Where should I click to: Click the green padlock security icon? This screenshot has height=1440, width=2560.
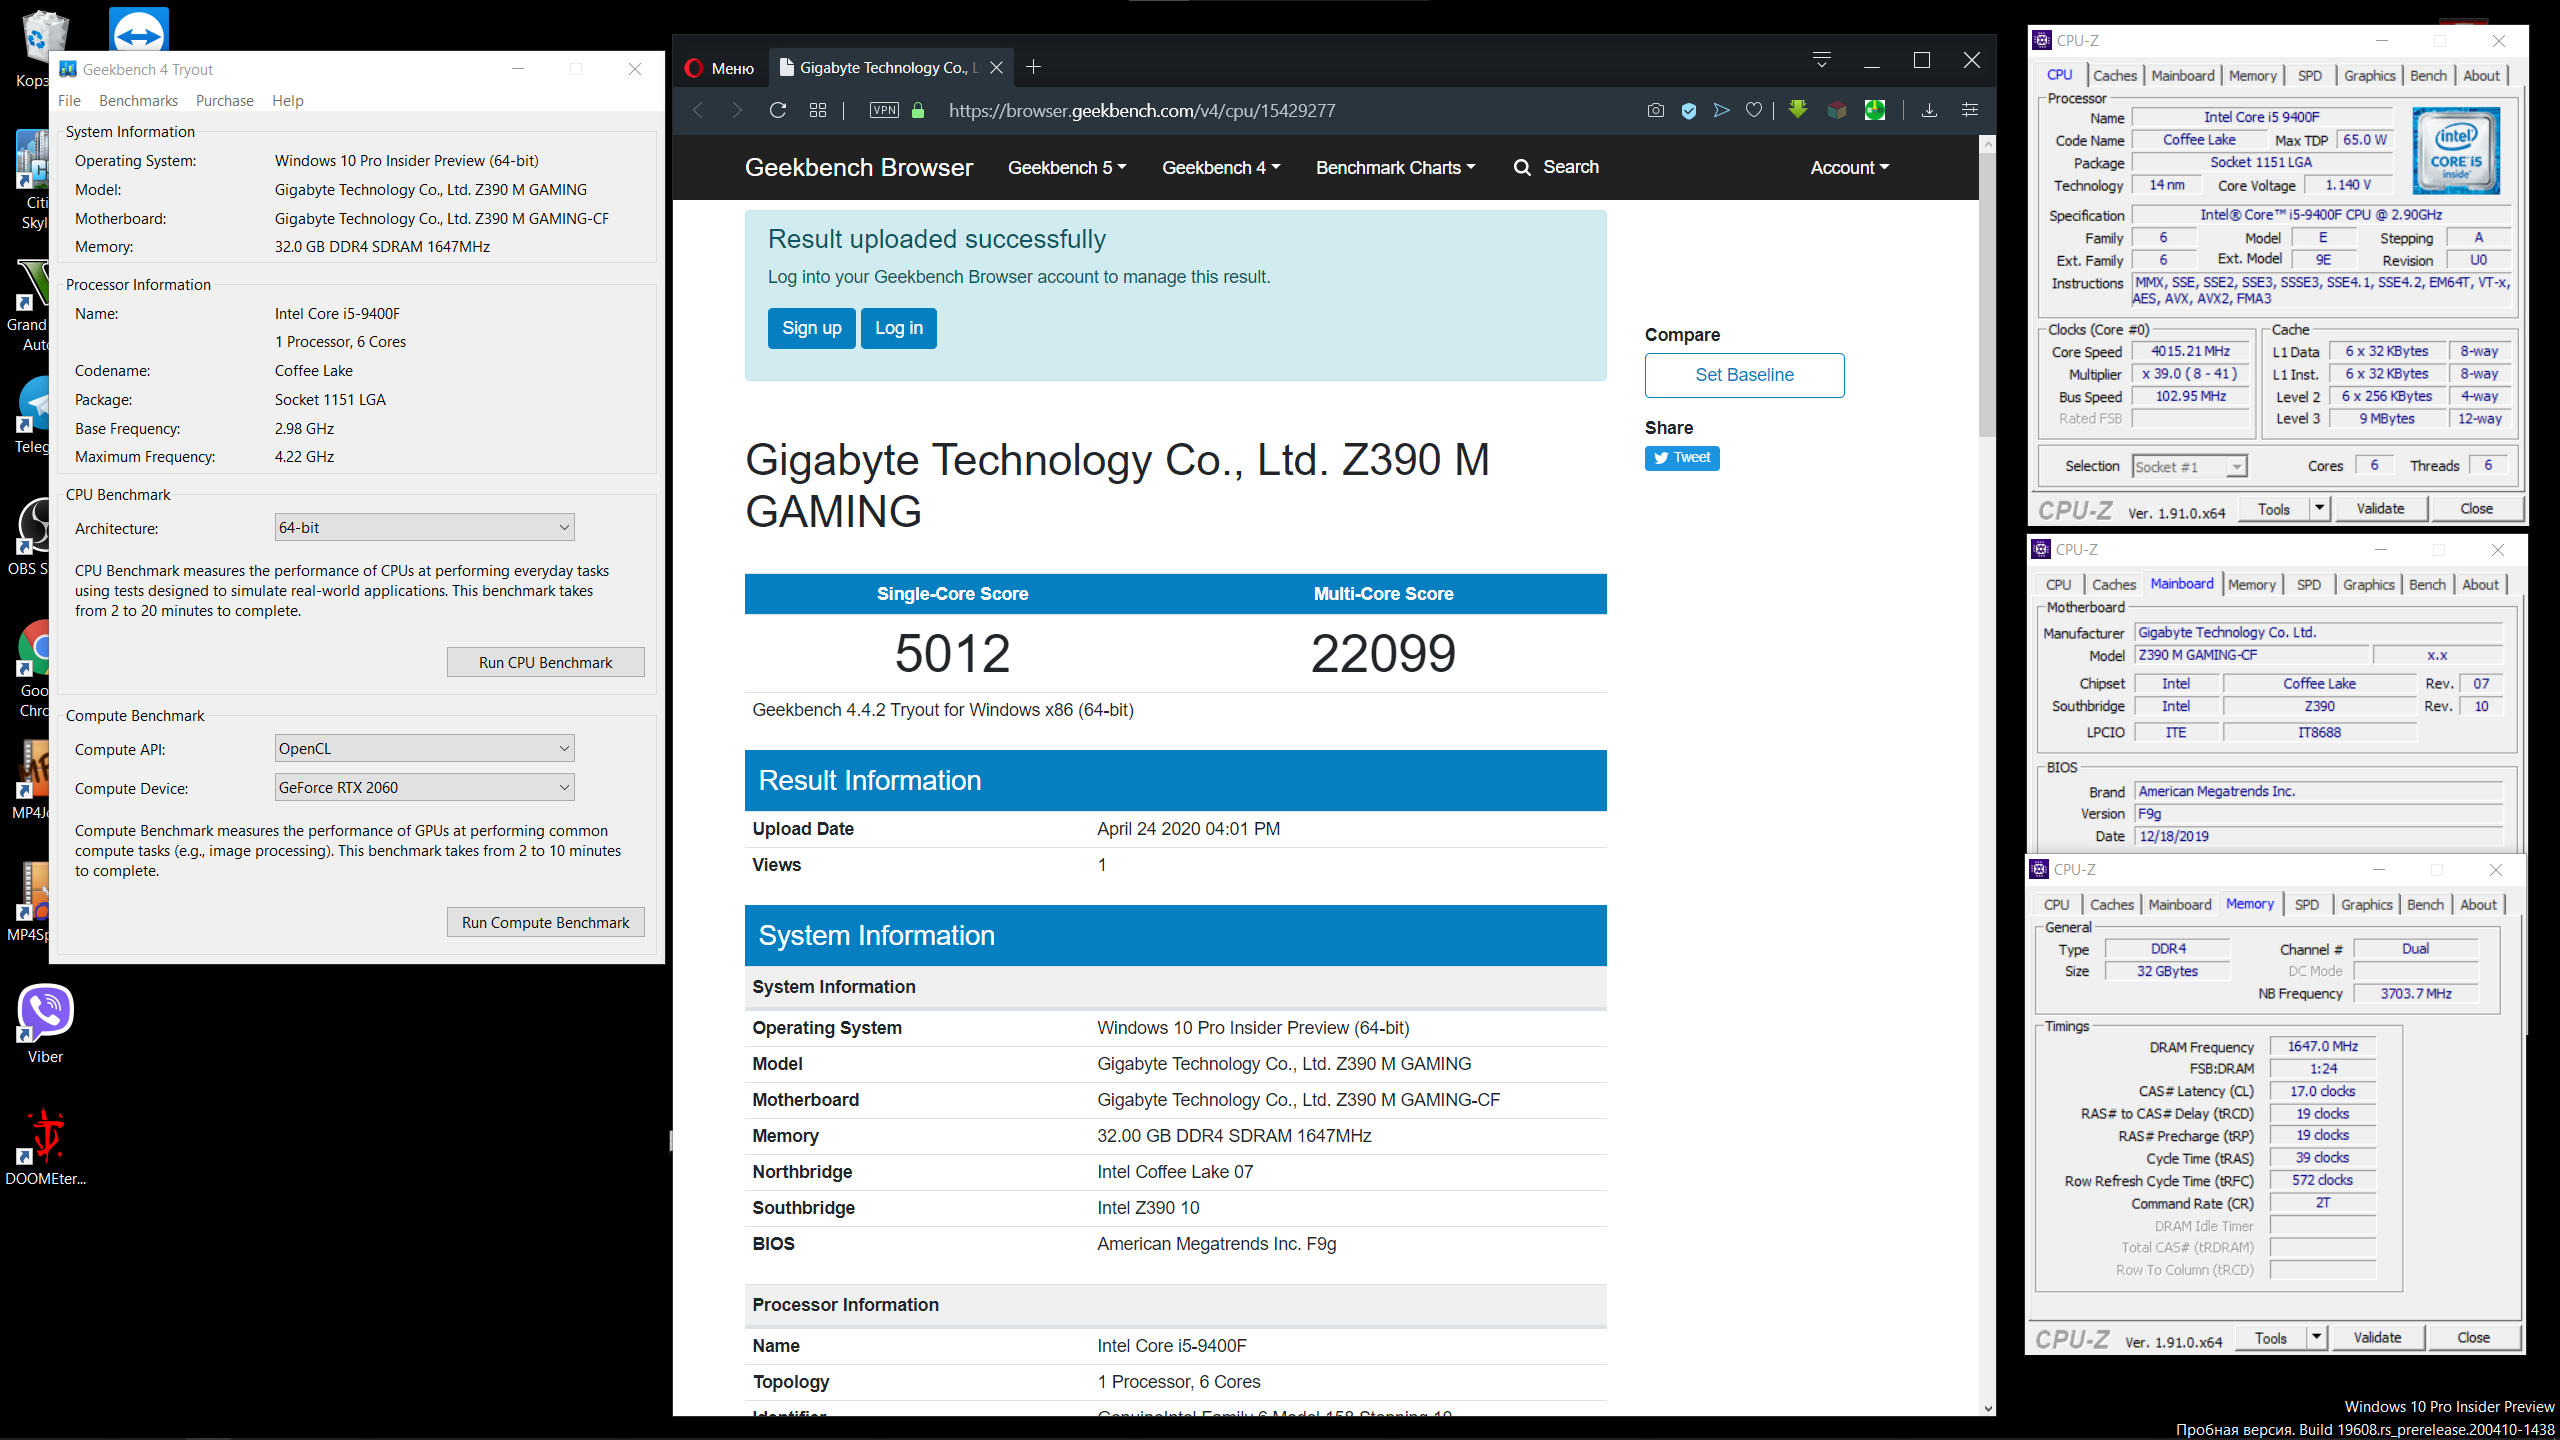click(918, 111)
